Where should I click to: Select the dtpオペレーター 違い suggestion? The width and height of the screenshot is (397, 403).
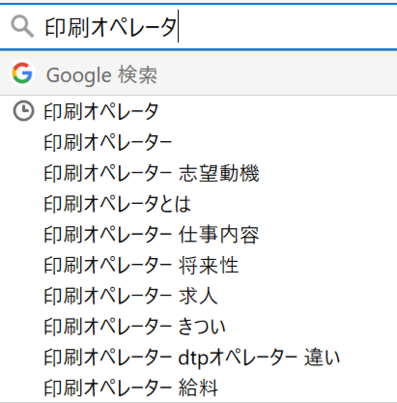coord(198,358)
